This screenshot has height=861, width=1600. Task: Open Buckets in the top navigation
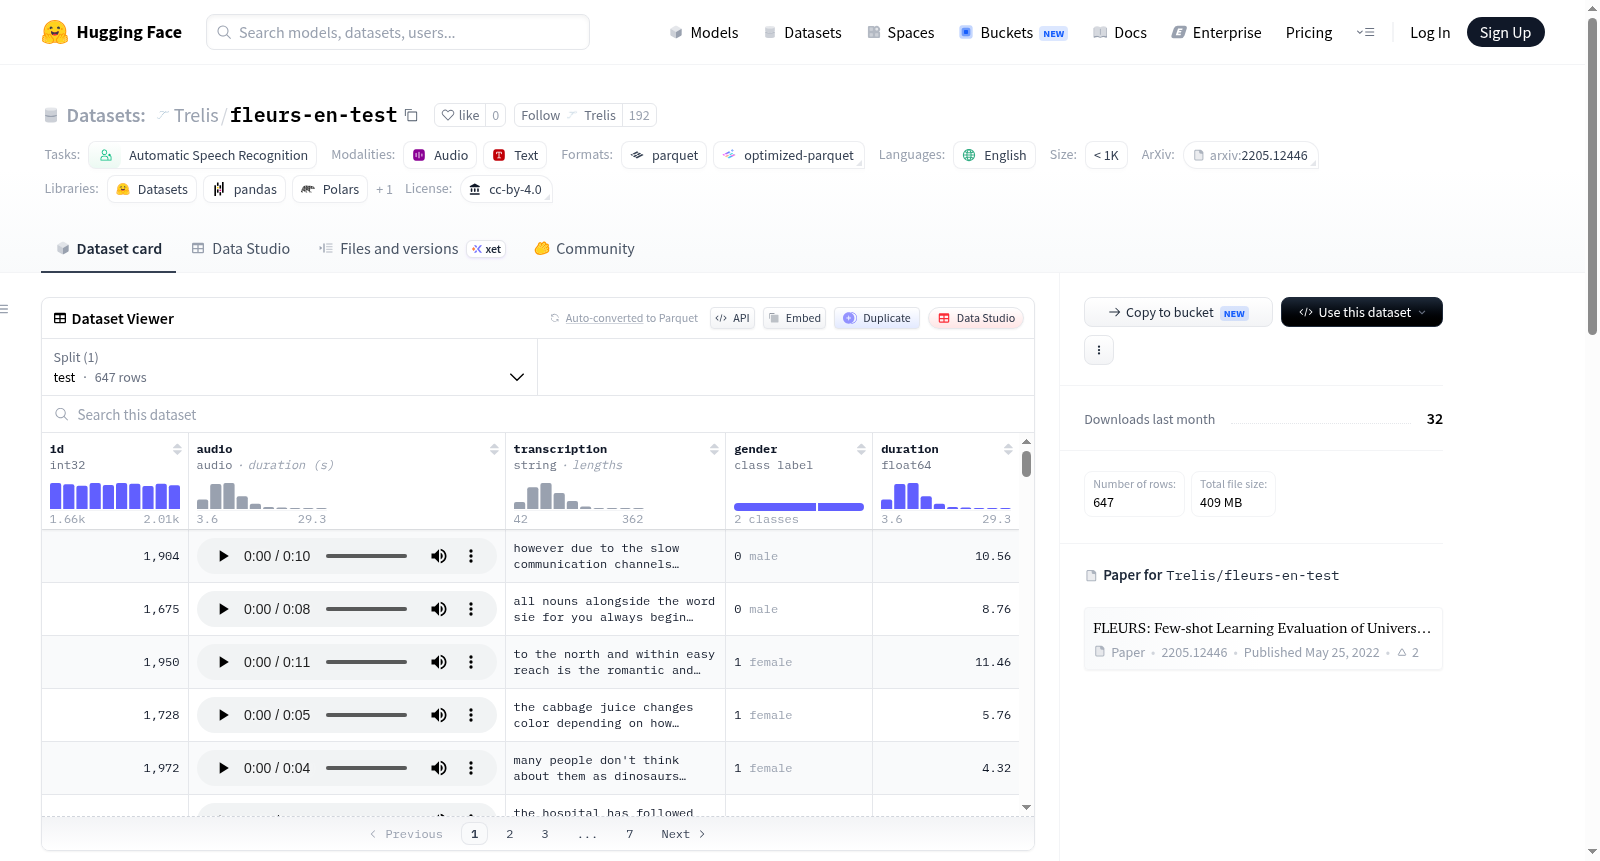click(1013, 32)
